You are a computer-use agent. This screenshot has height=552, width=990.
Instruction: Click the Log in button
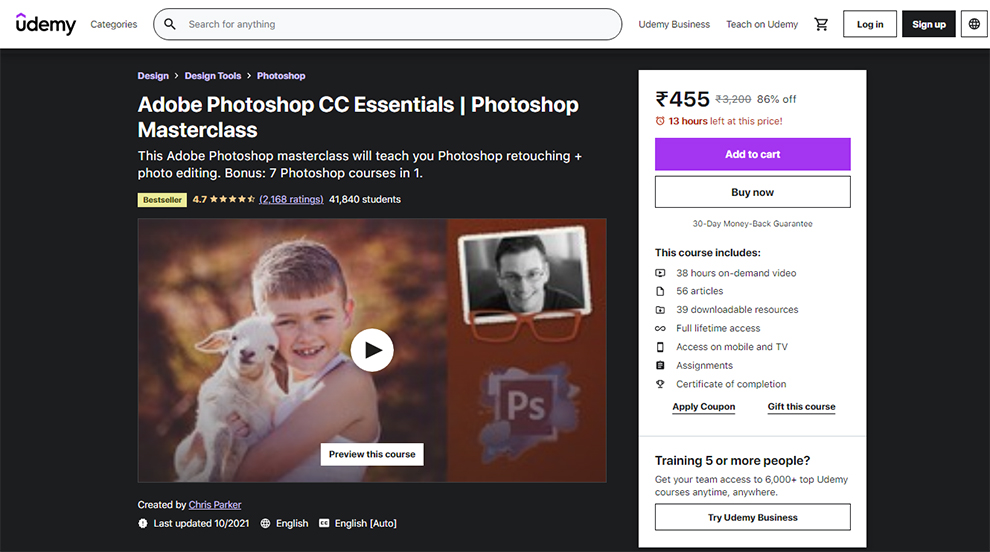[869, 24]
